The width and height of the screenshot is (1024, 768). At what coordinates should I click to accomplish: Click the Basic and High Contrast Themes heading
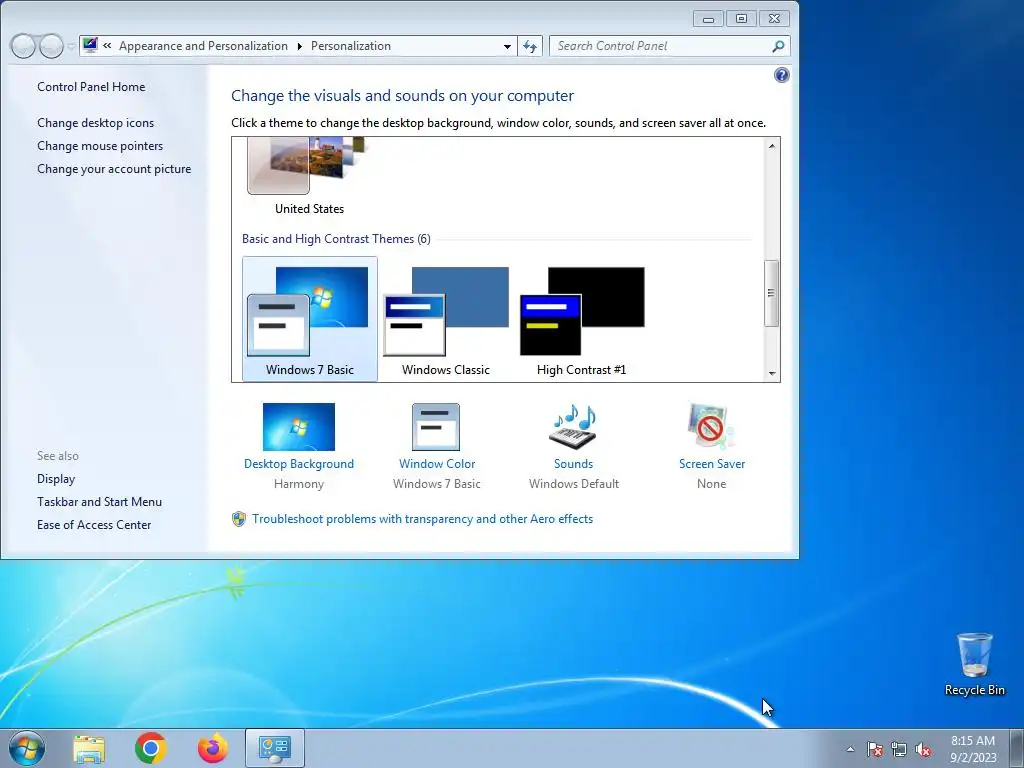pos(336,239)
